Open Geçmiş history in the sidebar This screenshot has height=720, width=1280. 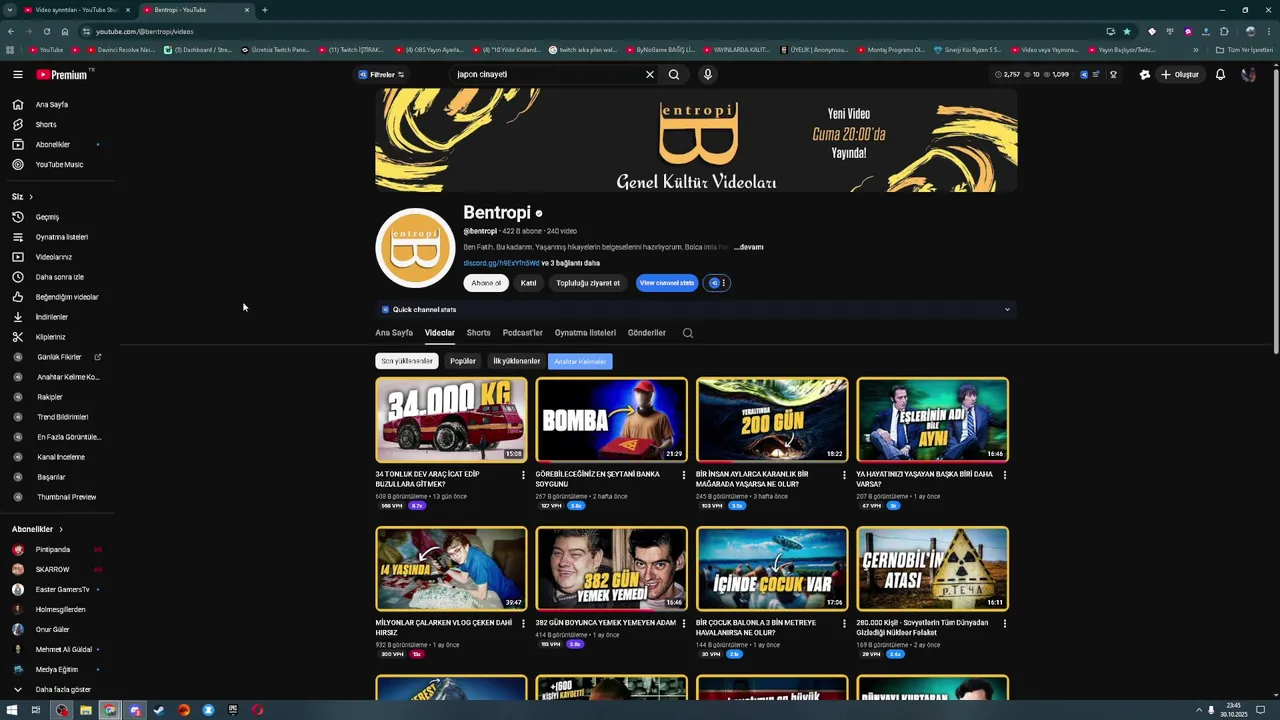[47, 217]
